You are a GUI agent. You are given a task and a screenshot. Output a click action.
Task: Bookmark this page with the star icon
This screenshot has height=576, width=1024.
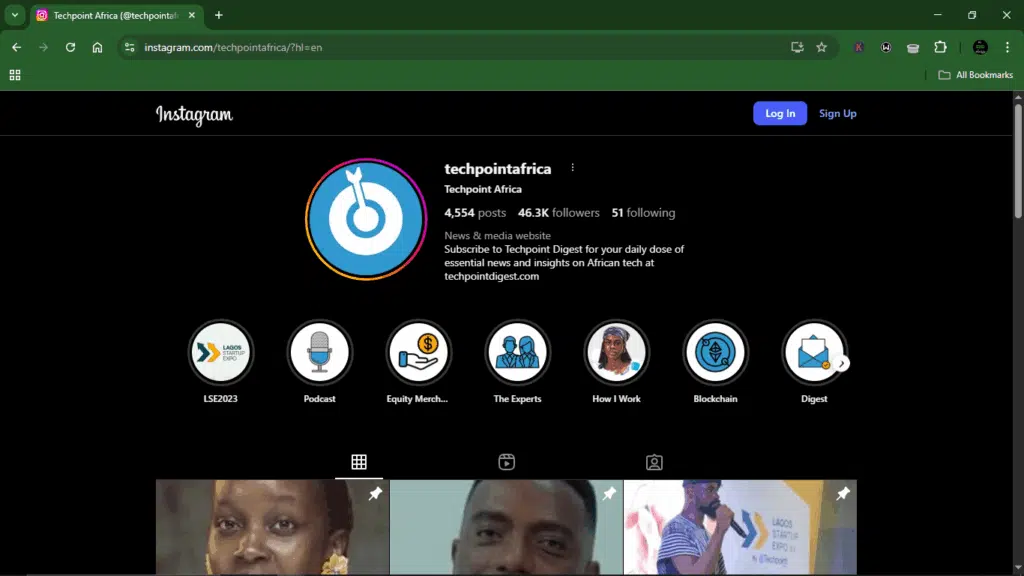(821, 47)
